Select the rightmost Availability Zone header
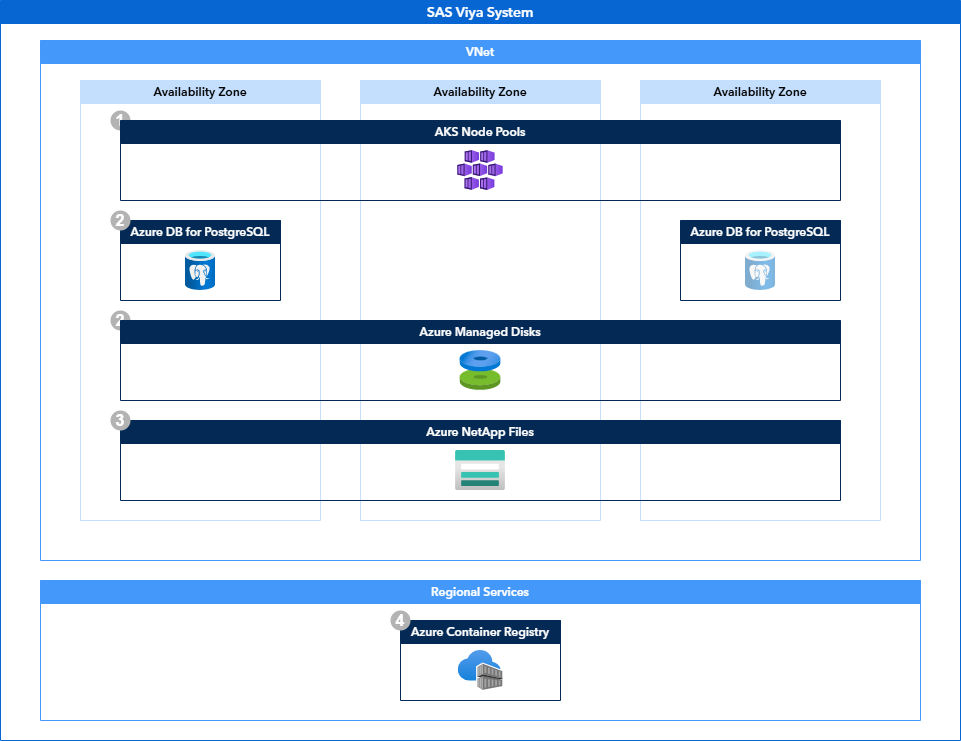The height and width of the screenshot is (741, 961). [x=760, y=92]
